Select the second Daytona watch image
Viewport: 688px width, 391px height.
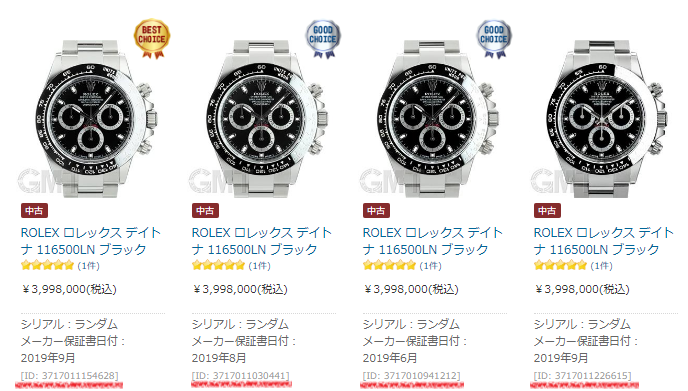263,118
